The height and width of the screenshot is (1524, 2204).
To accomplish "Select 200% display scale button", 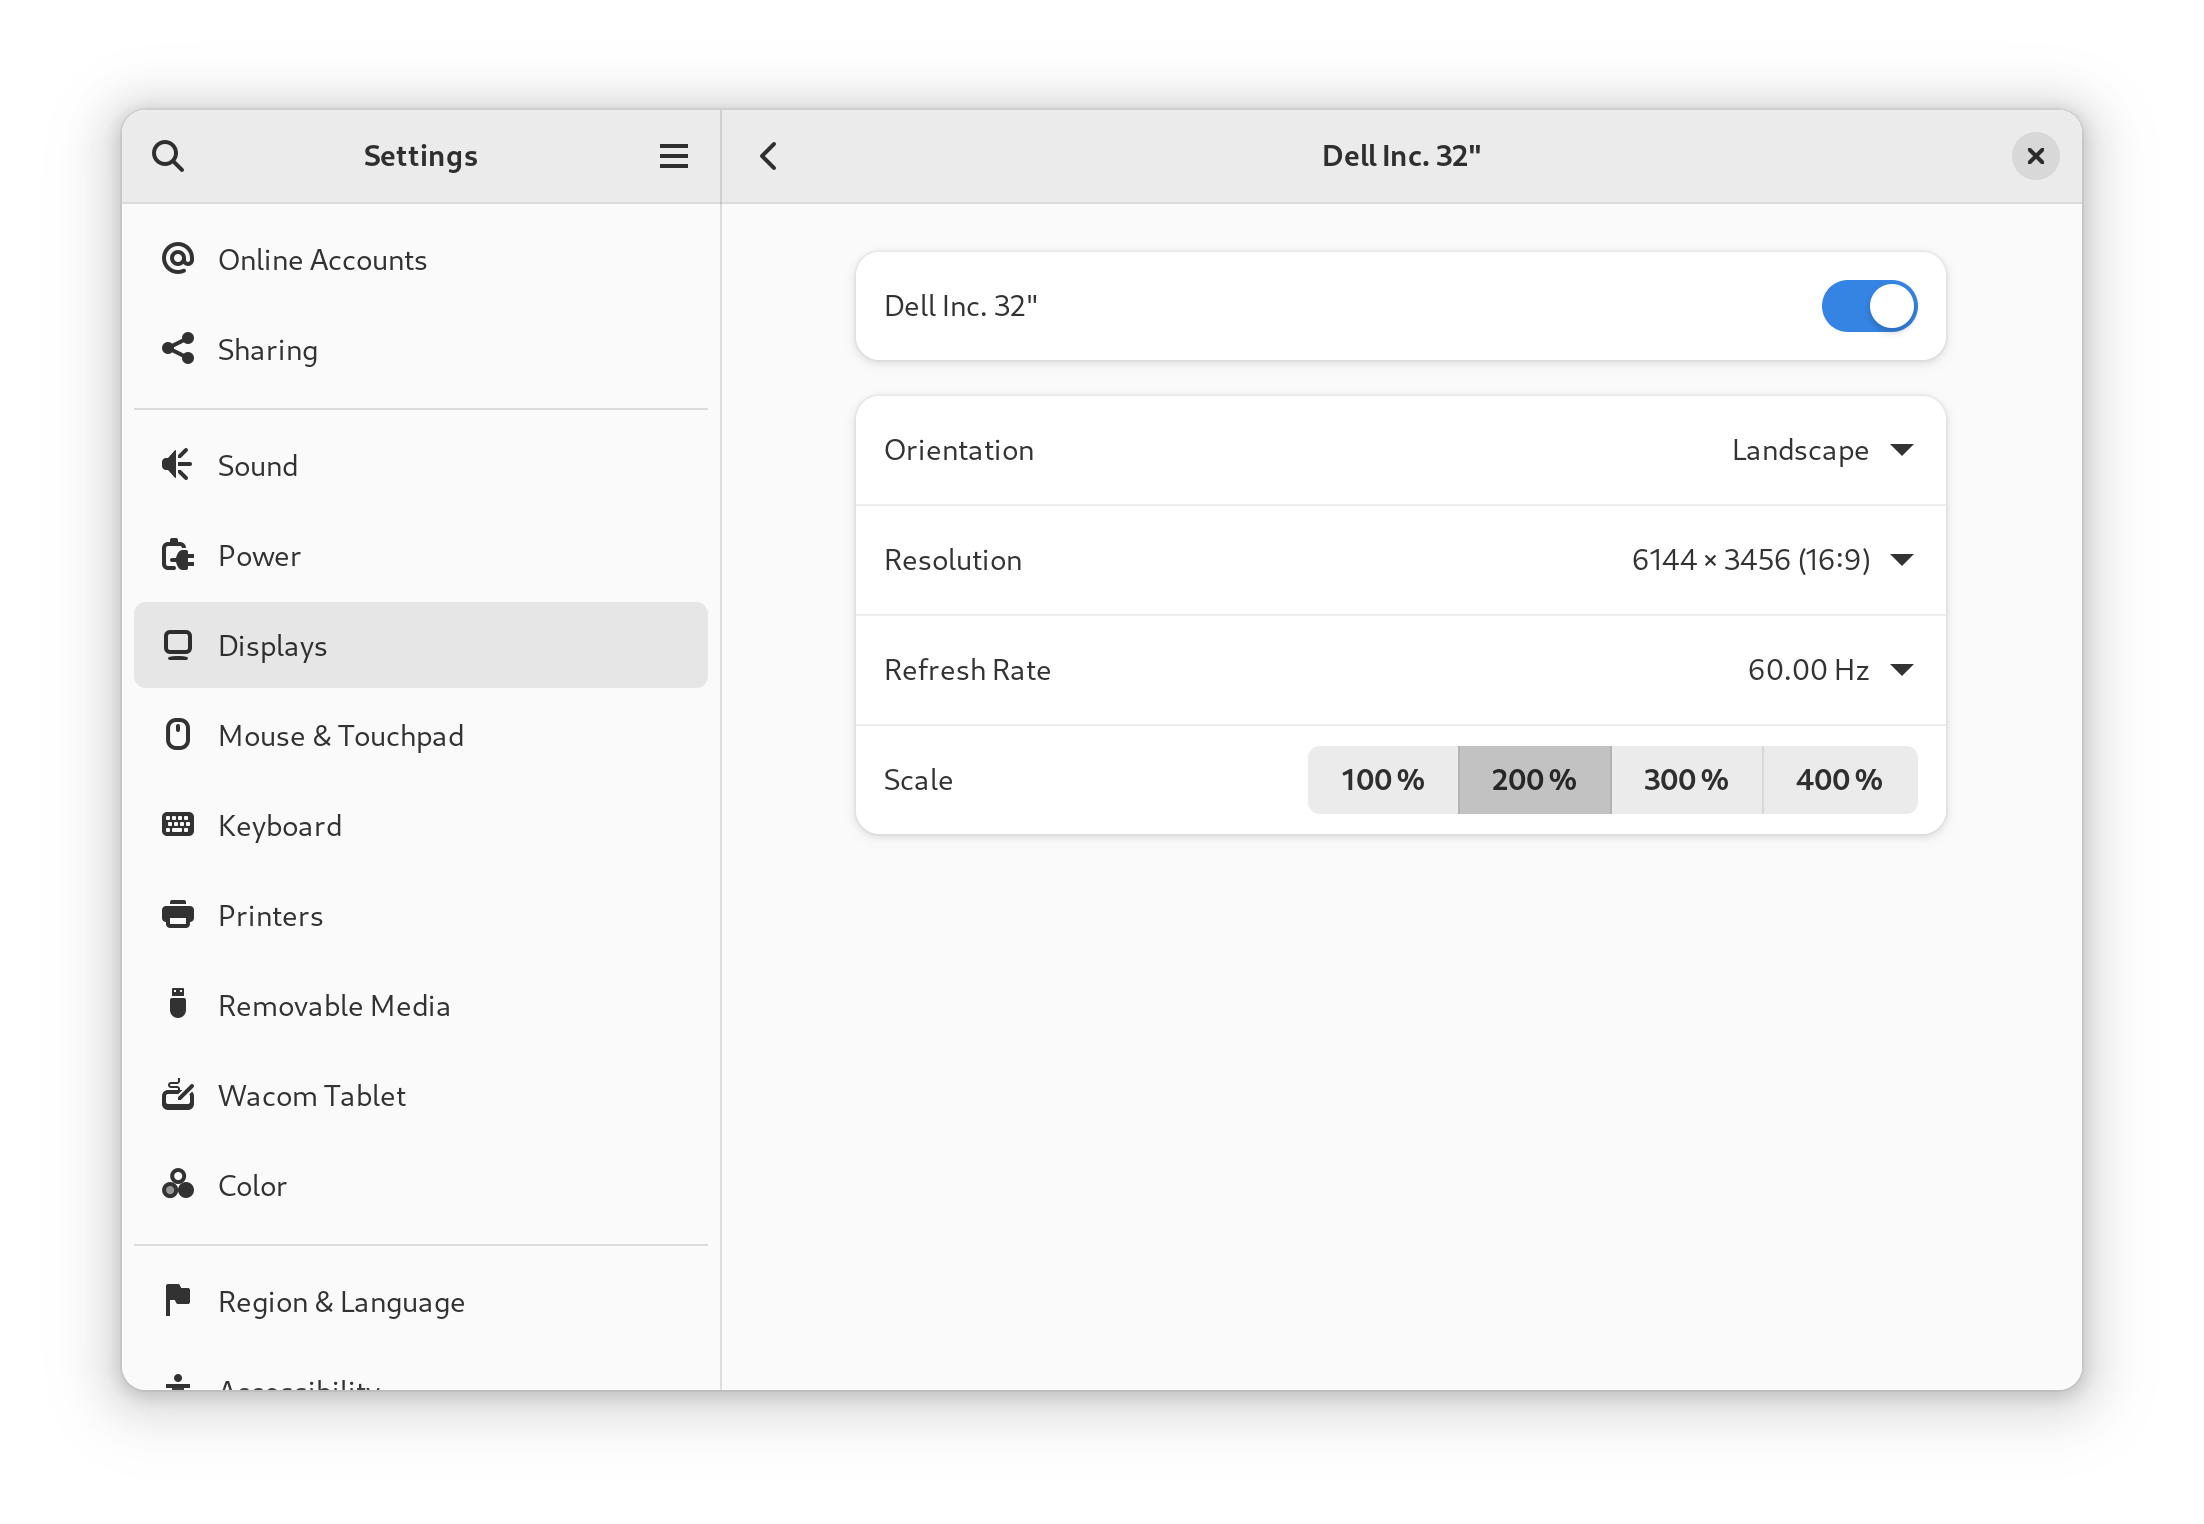I will coord(1534,779).
